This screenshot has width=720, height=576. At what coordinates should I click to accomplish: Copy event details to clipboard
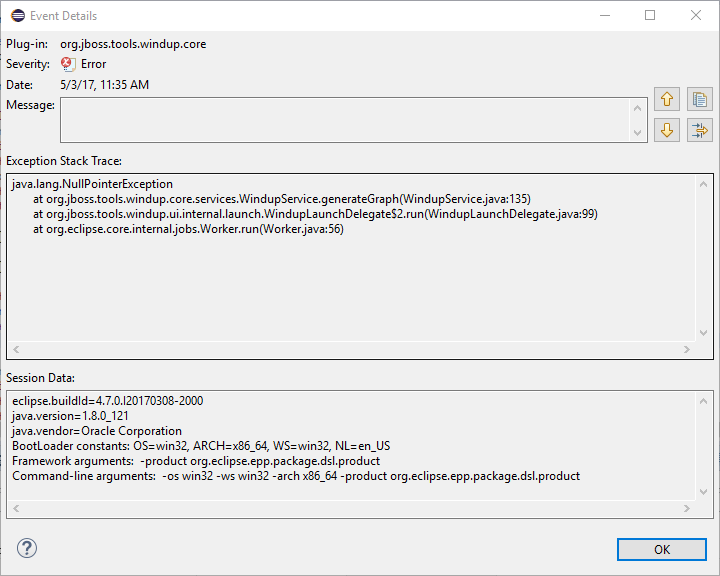coord(700,100)
